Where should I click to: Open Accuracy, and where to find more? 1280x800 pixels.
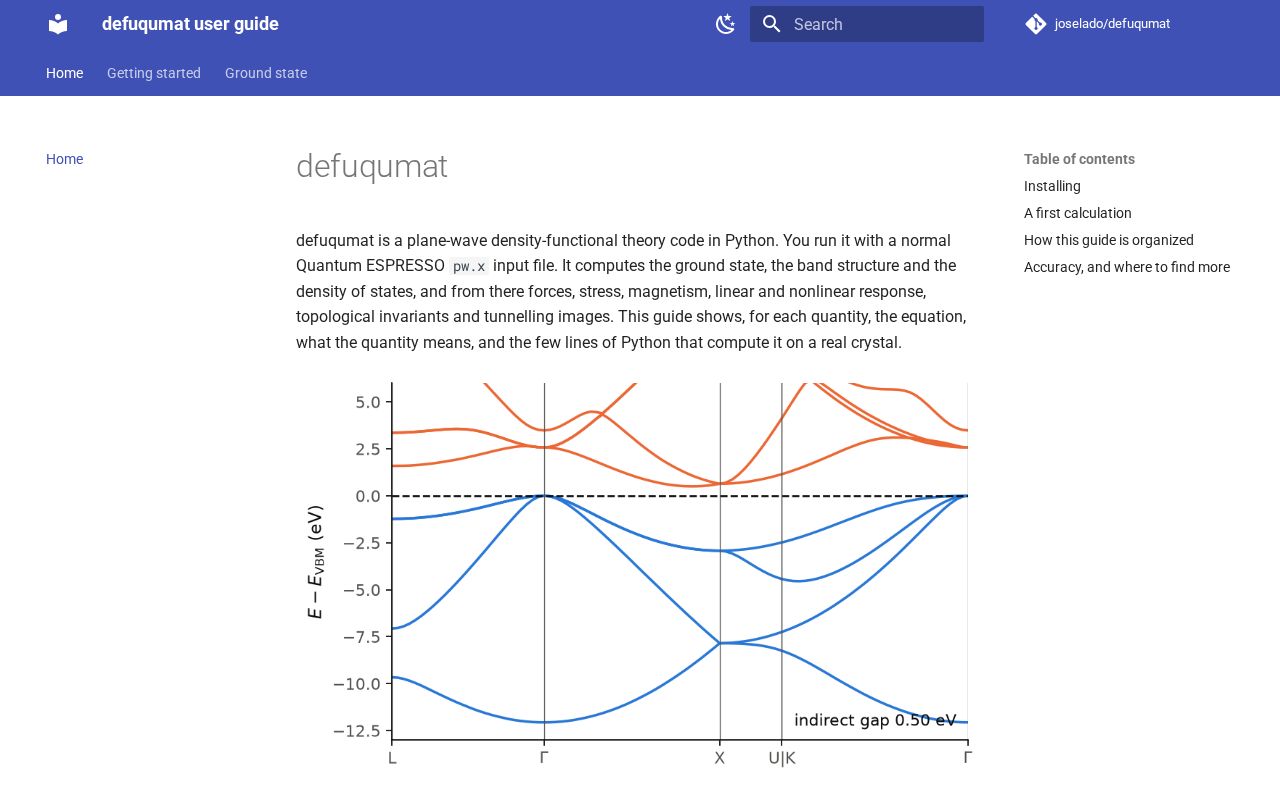pos(1127,267)
